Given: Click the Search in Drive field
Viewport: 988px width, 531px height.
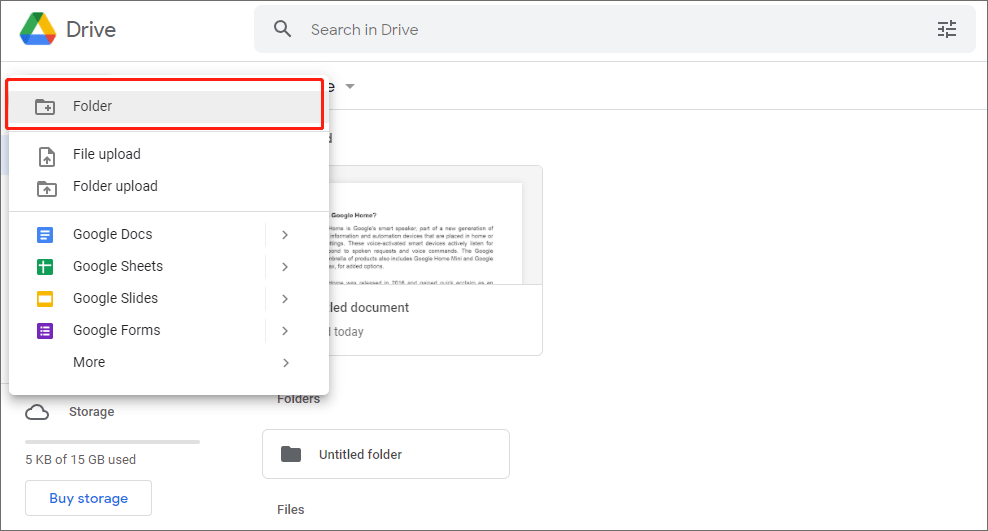Looking at the screenshot, I should 614,30.
